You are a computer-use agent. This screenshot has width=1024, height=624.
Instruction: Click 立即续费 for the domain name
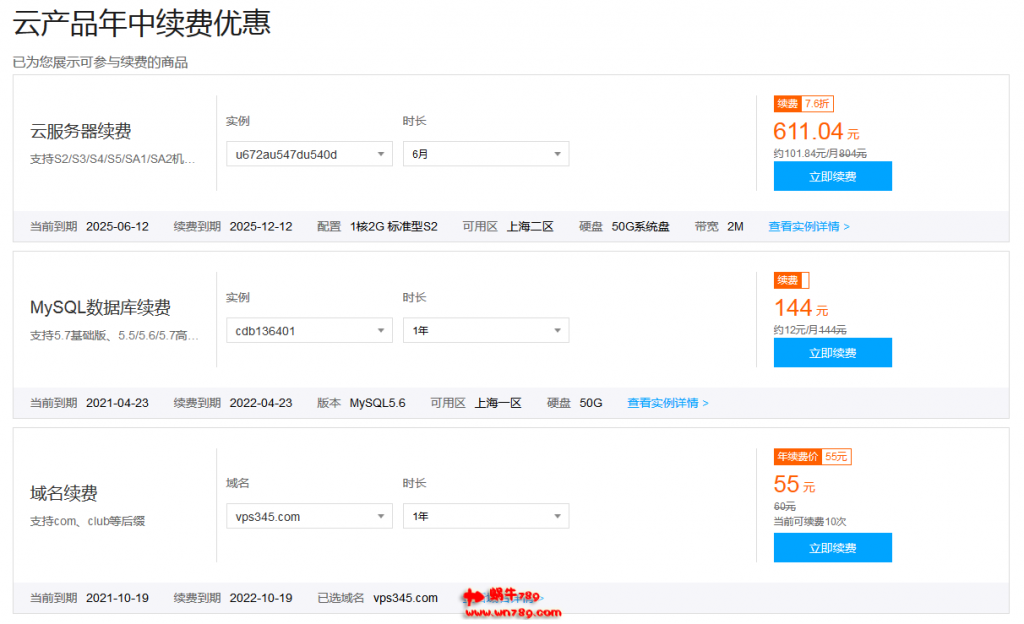point(832,548)
